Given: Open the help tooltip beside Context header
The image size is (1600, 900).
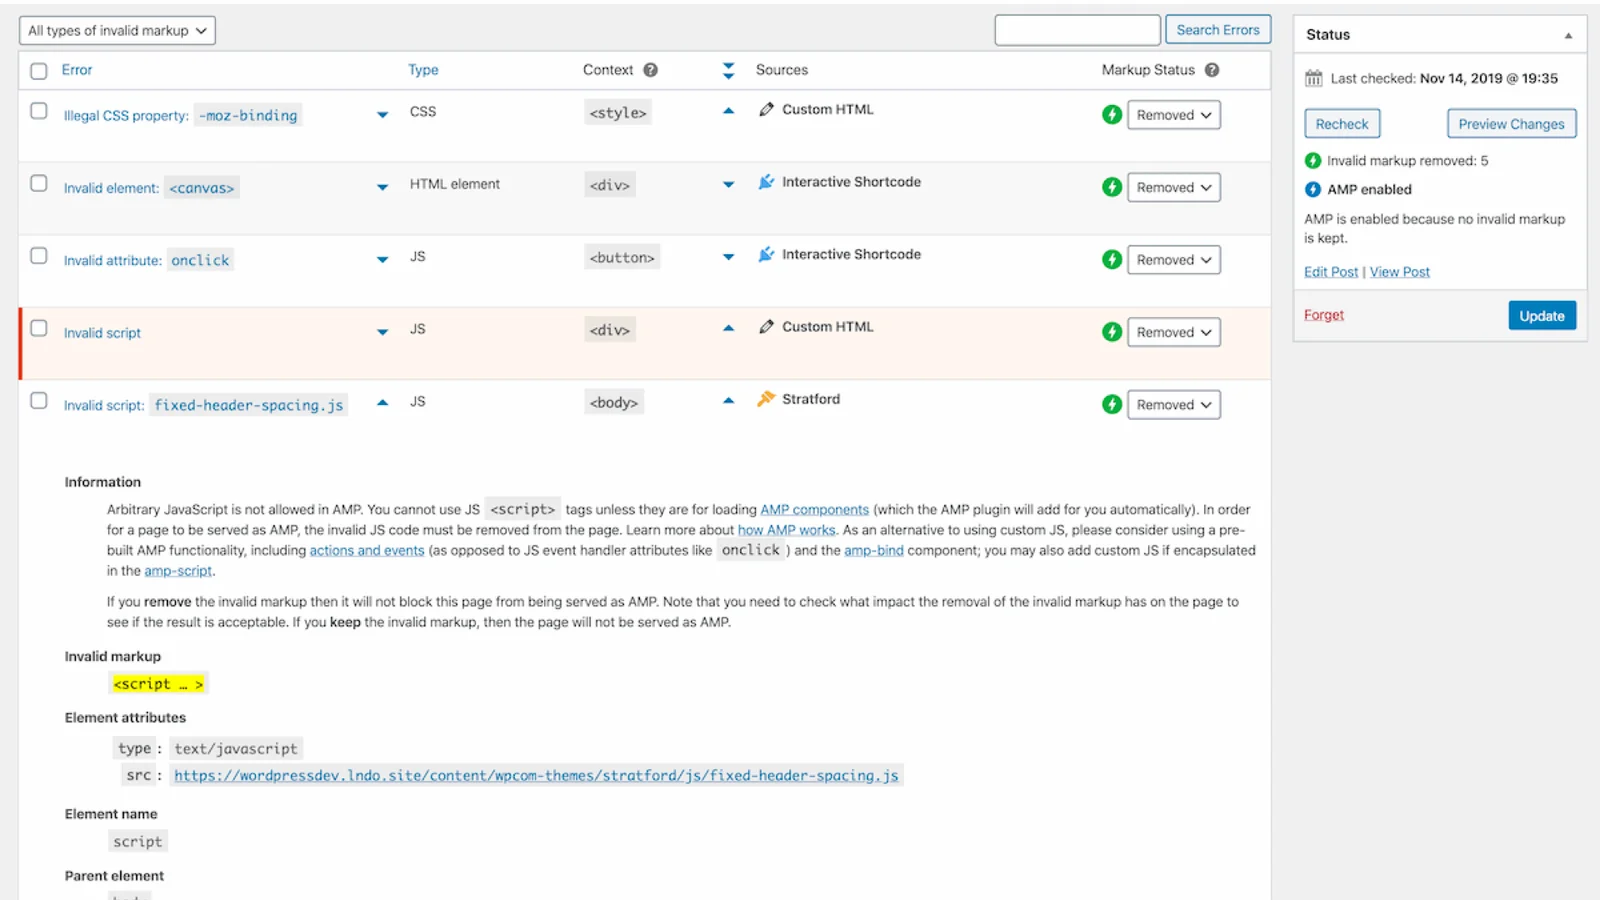Looking at the screenshot, I should tap(650, 70).
